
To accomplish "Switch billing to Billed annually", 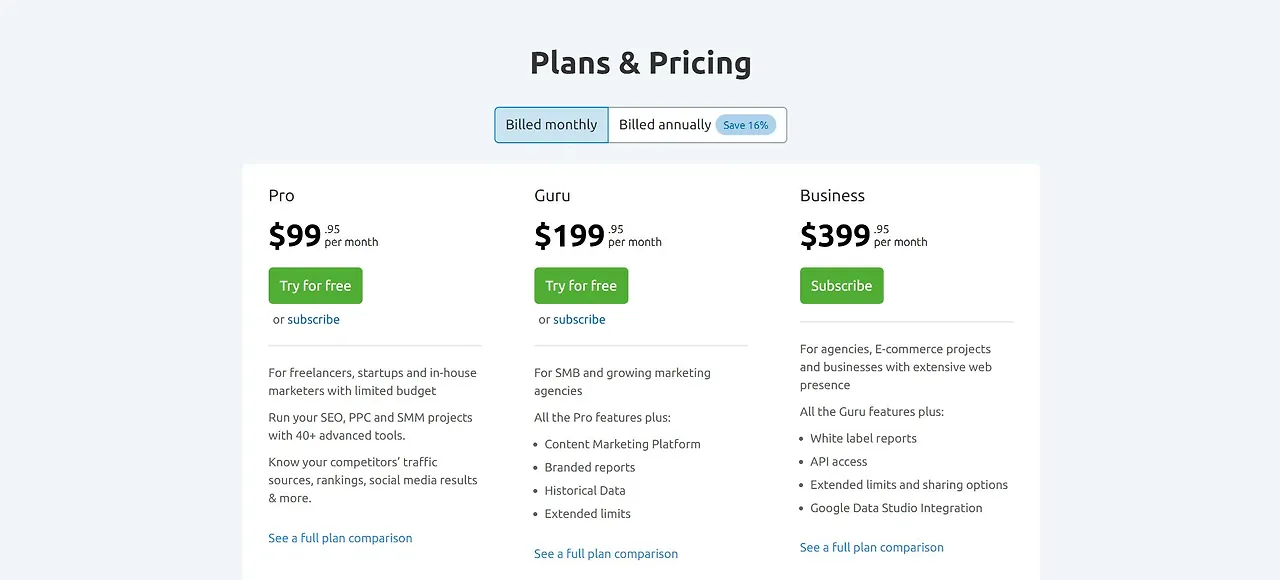I will click(664, 124).
